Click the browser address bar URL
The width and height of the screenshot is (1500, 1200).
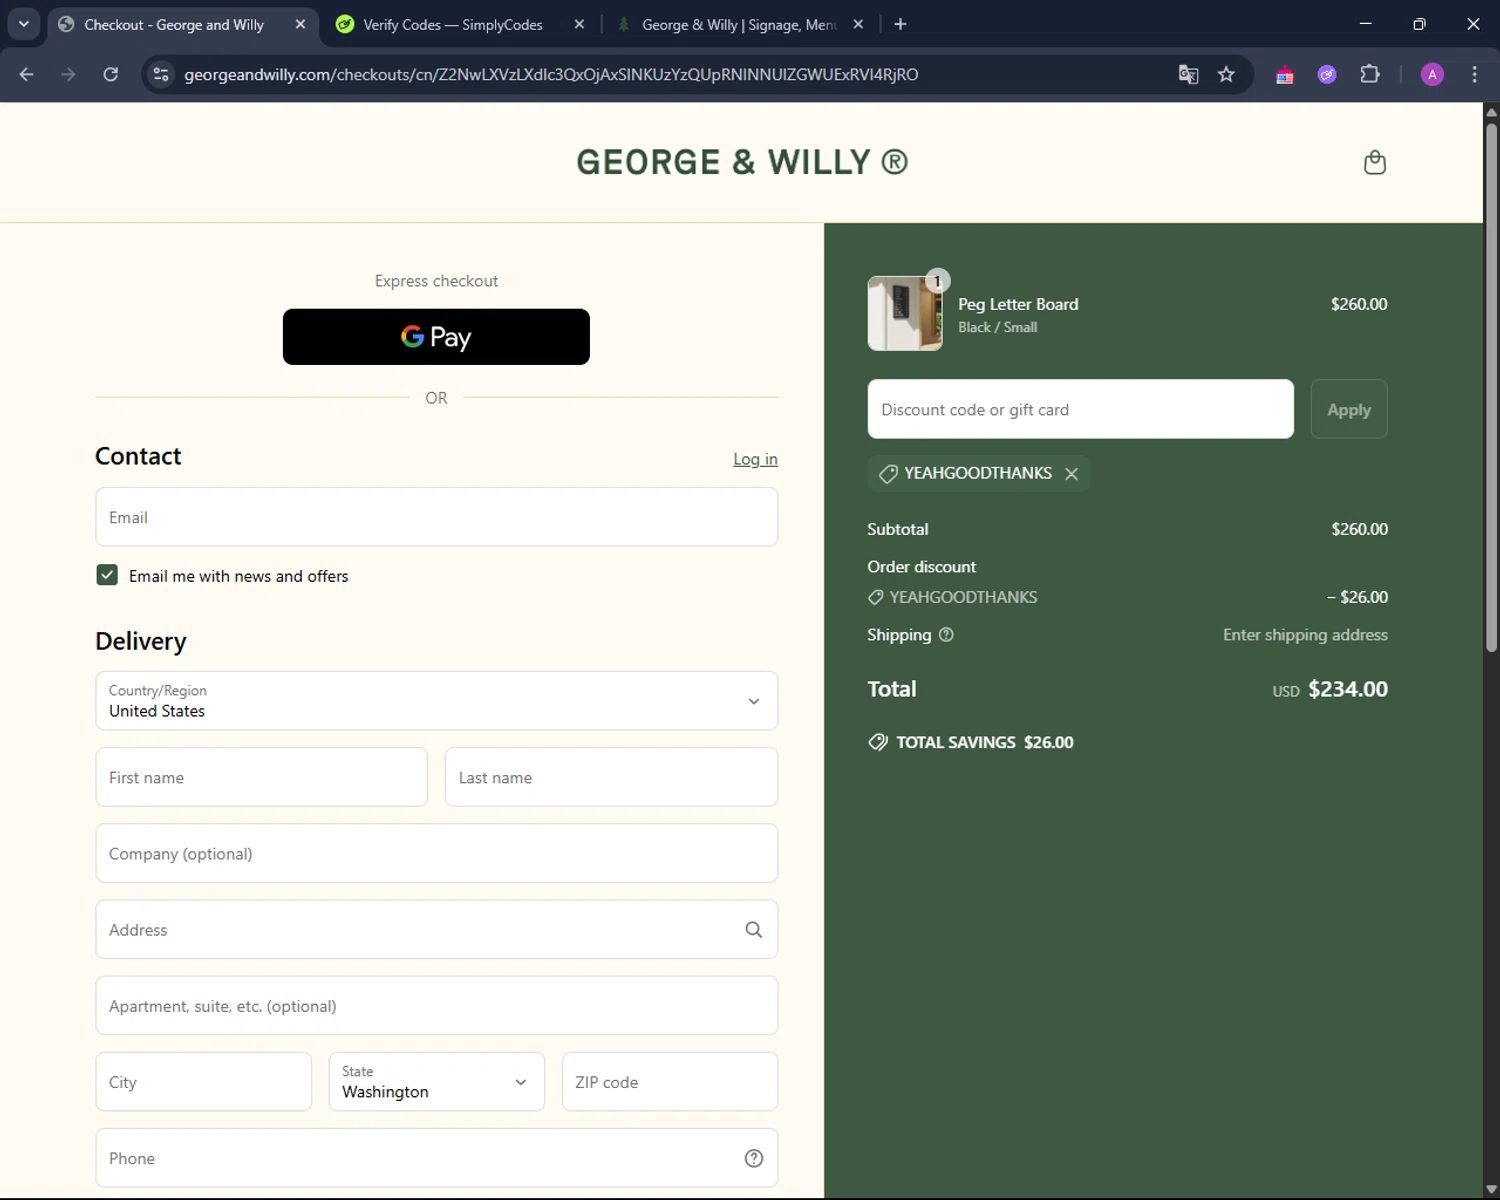coord(551,74)
